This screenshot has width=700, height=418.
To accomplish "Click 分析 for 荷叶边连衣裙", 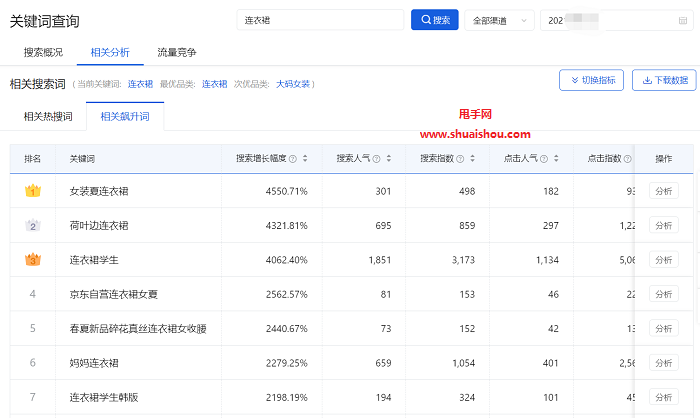I will [x=664, y=226].
